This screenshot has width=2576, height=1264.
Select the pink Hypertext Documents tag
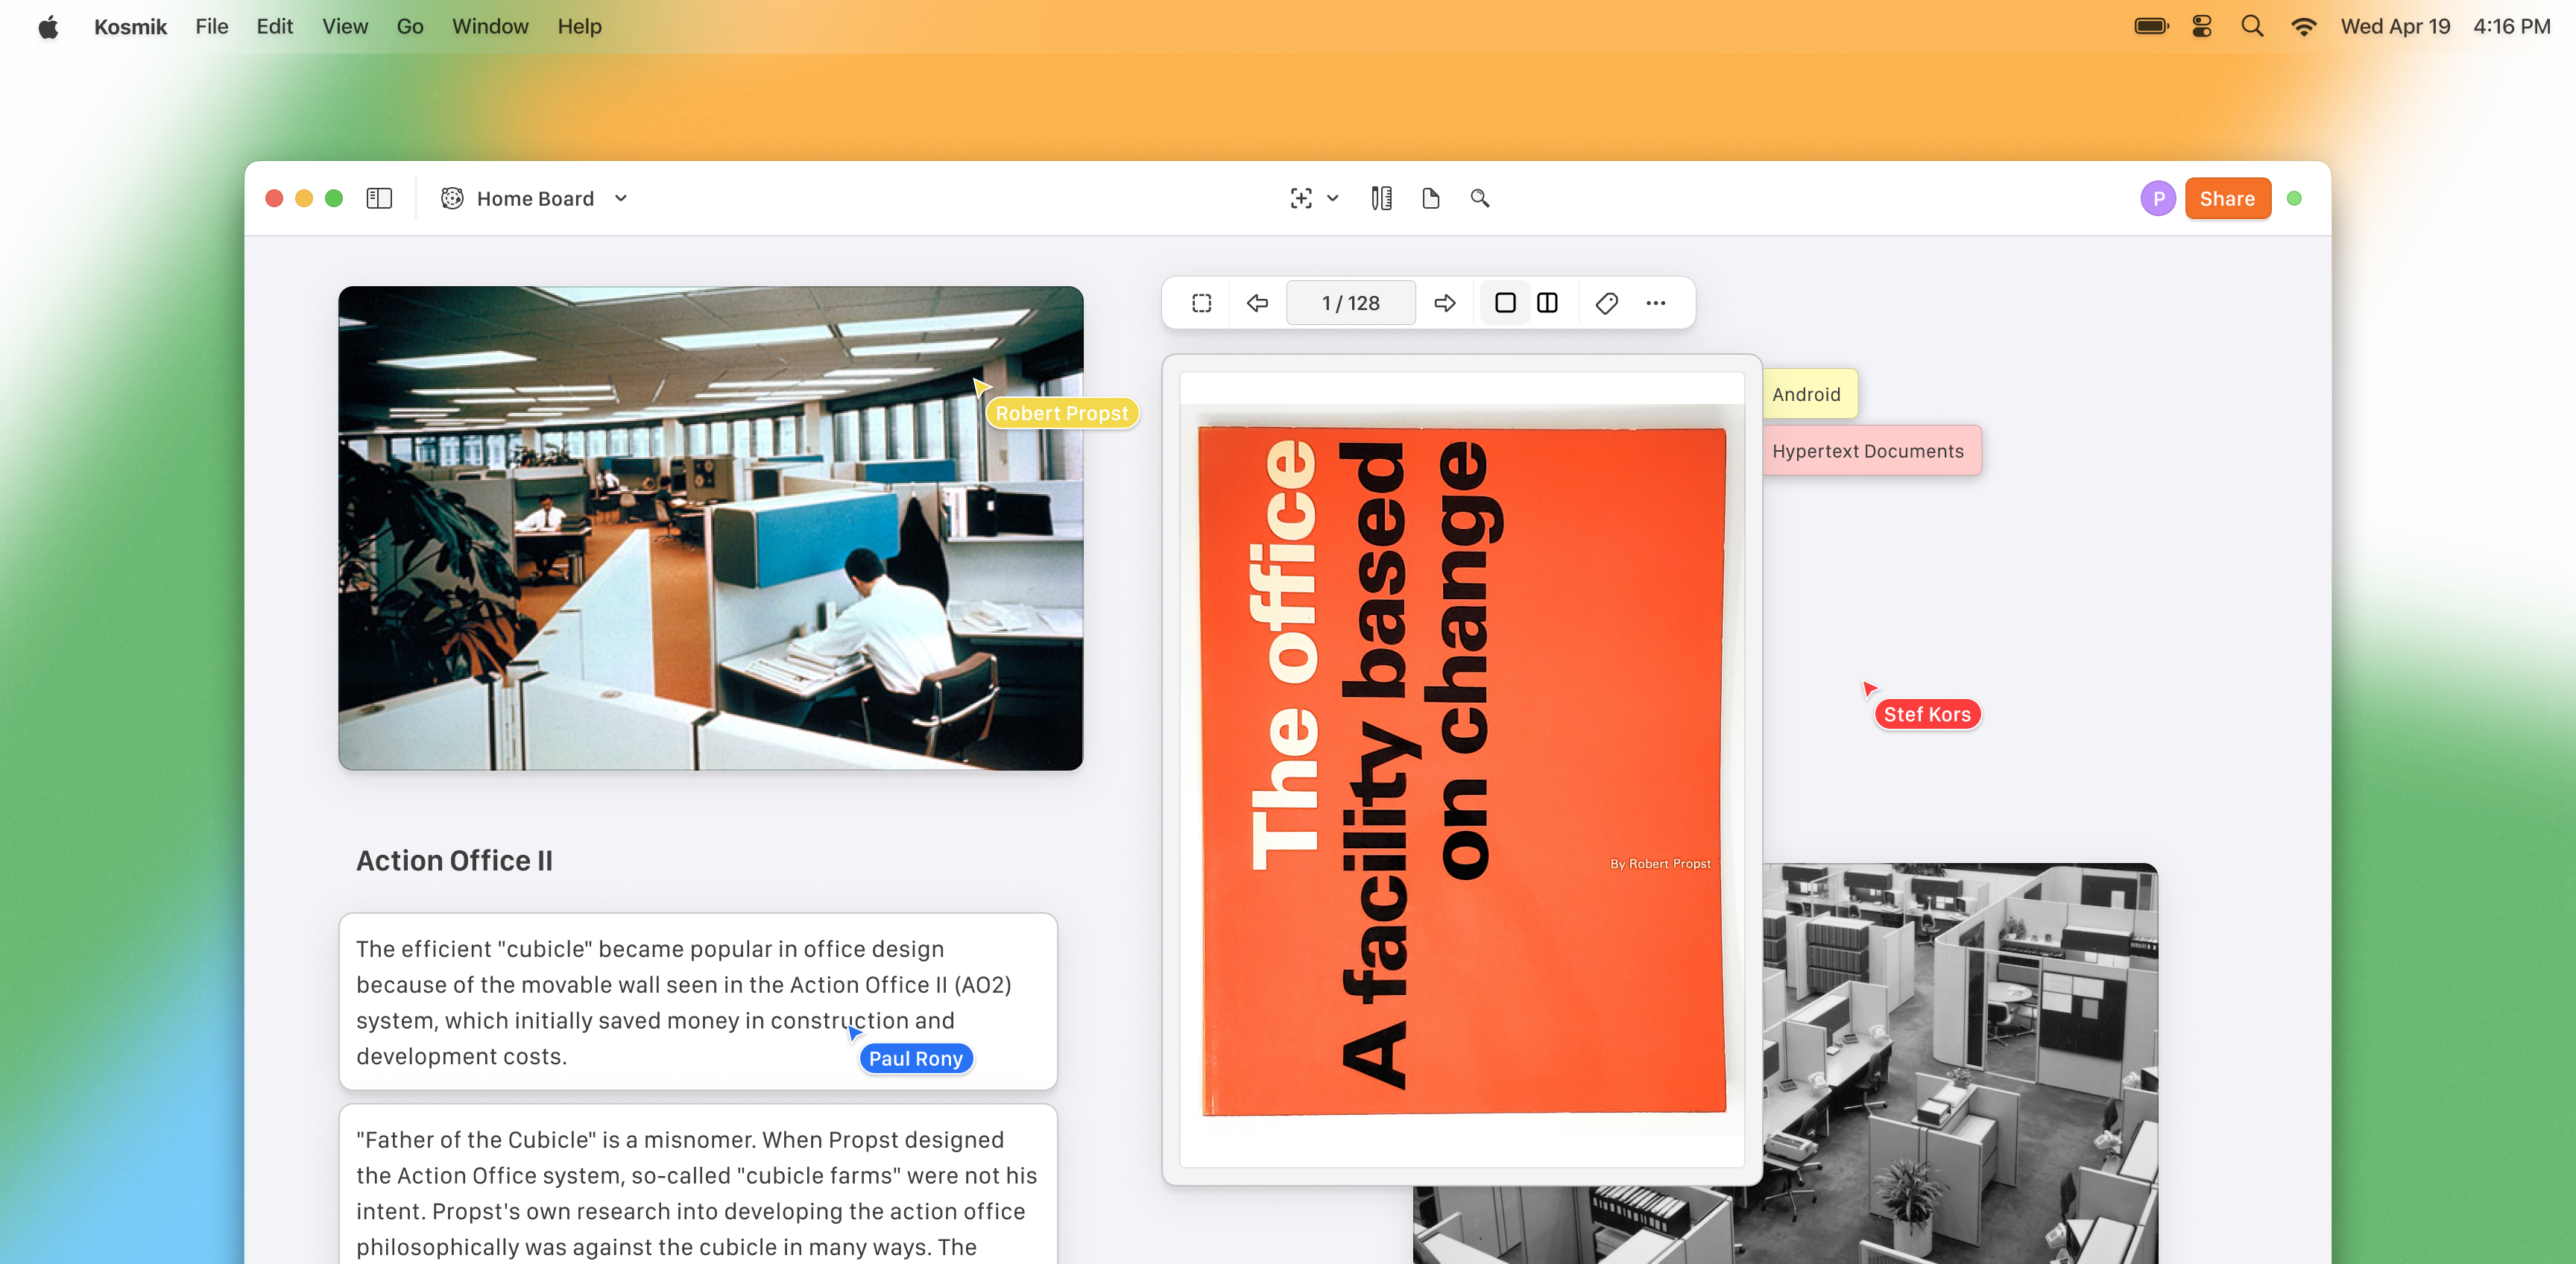pyautogui.click(x=1867, y=451)
